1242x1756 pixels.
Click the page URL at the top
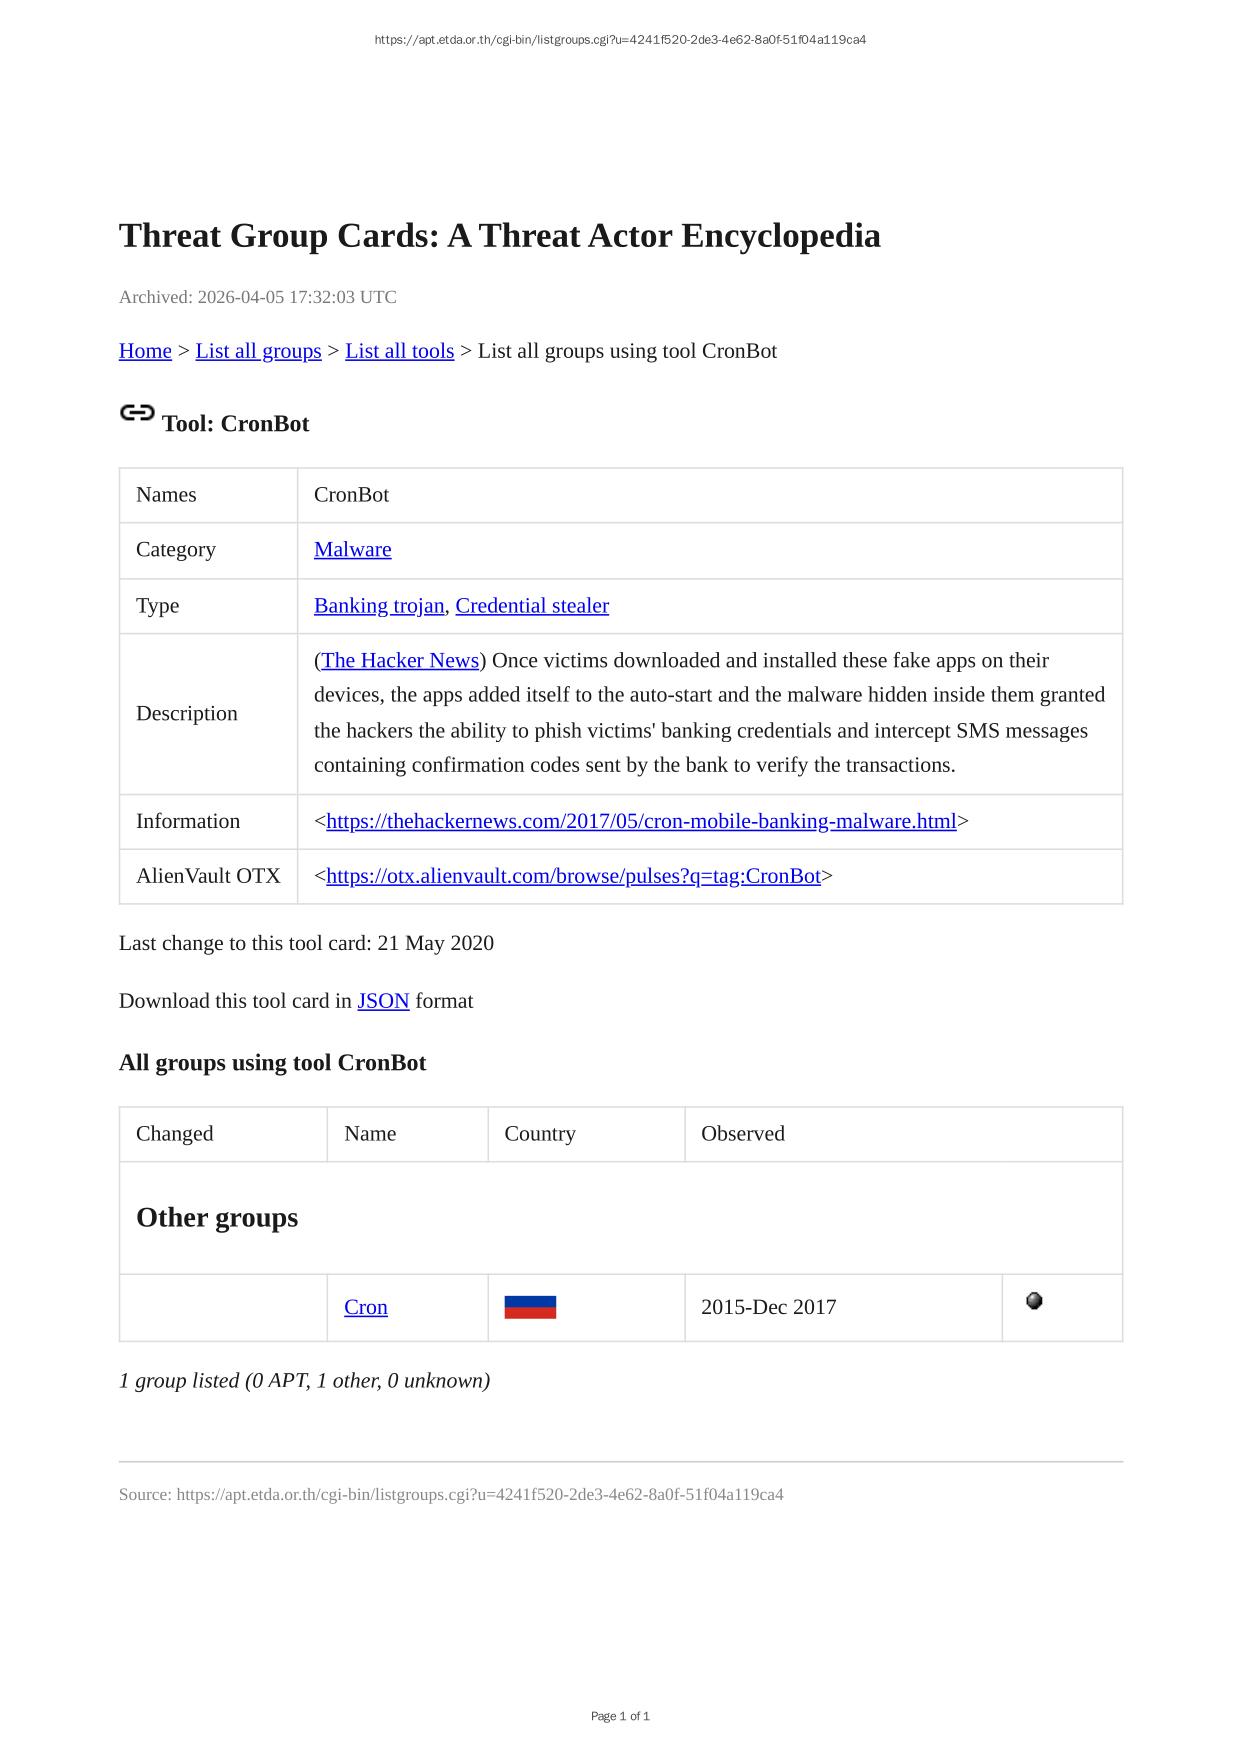click(x=620, y=40)
